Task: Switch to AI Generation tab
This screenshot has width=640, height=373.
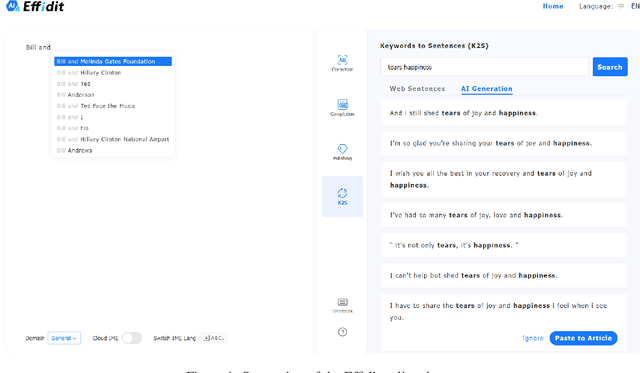Action: point(487,89)
